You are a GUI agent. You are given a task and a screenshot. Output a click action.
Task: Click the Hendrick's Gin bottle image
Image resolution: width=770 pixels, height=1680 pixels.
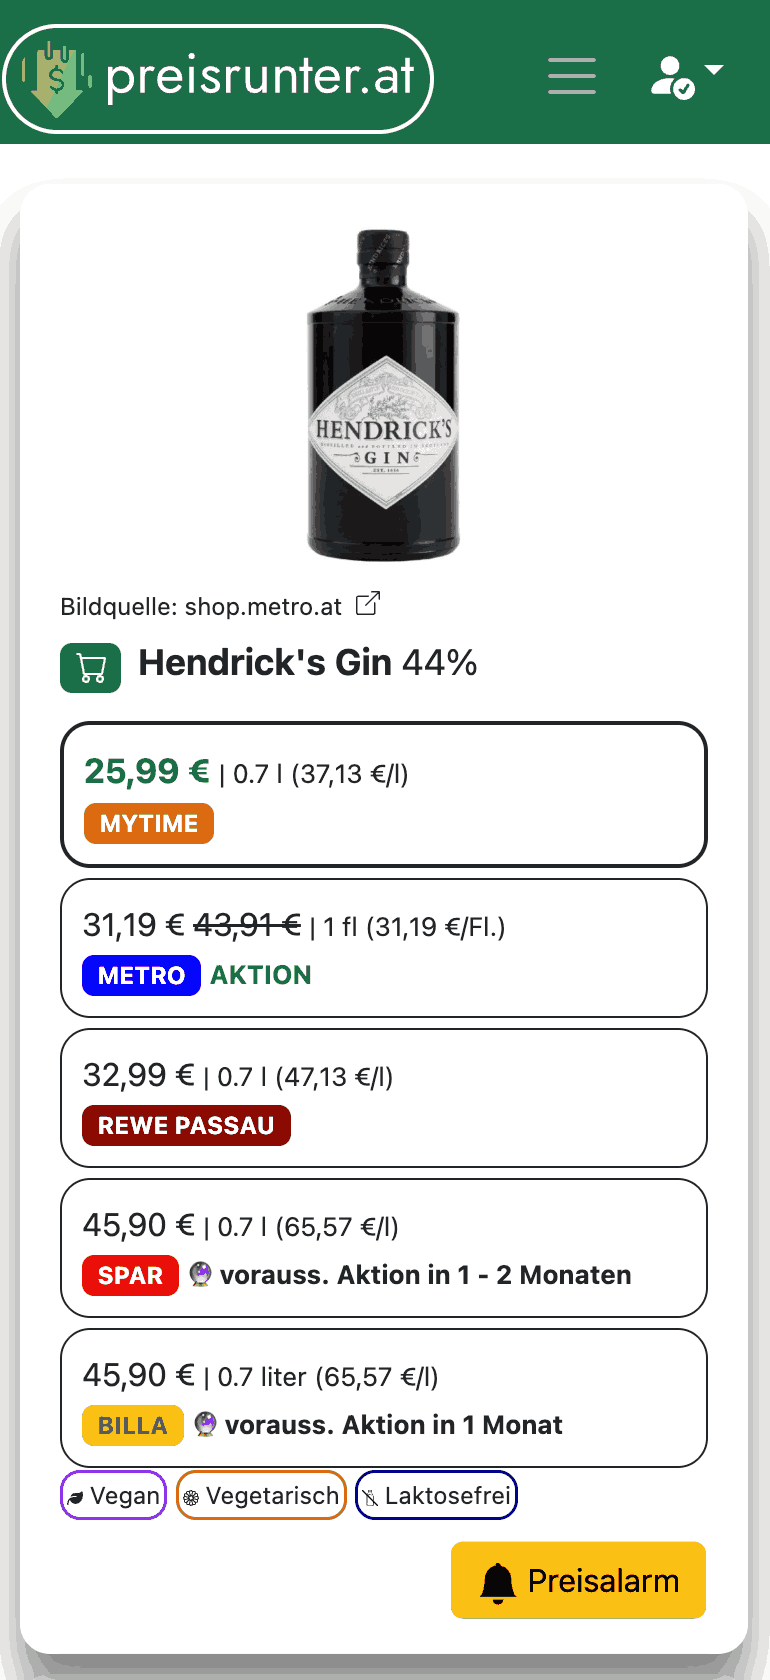pos(383,396)
